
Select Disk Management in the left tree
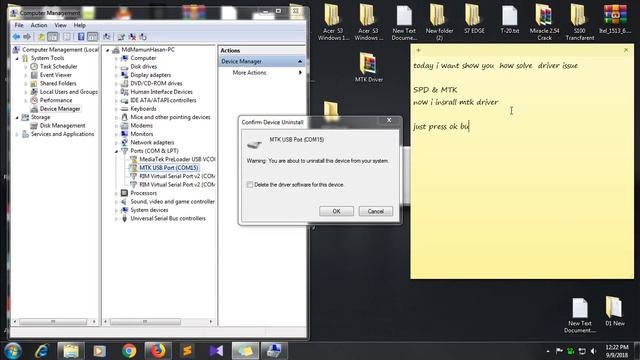[x=62, y=126]
